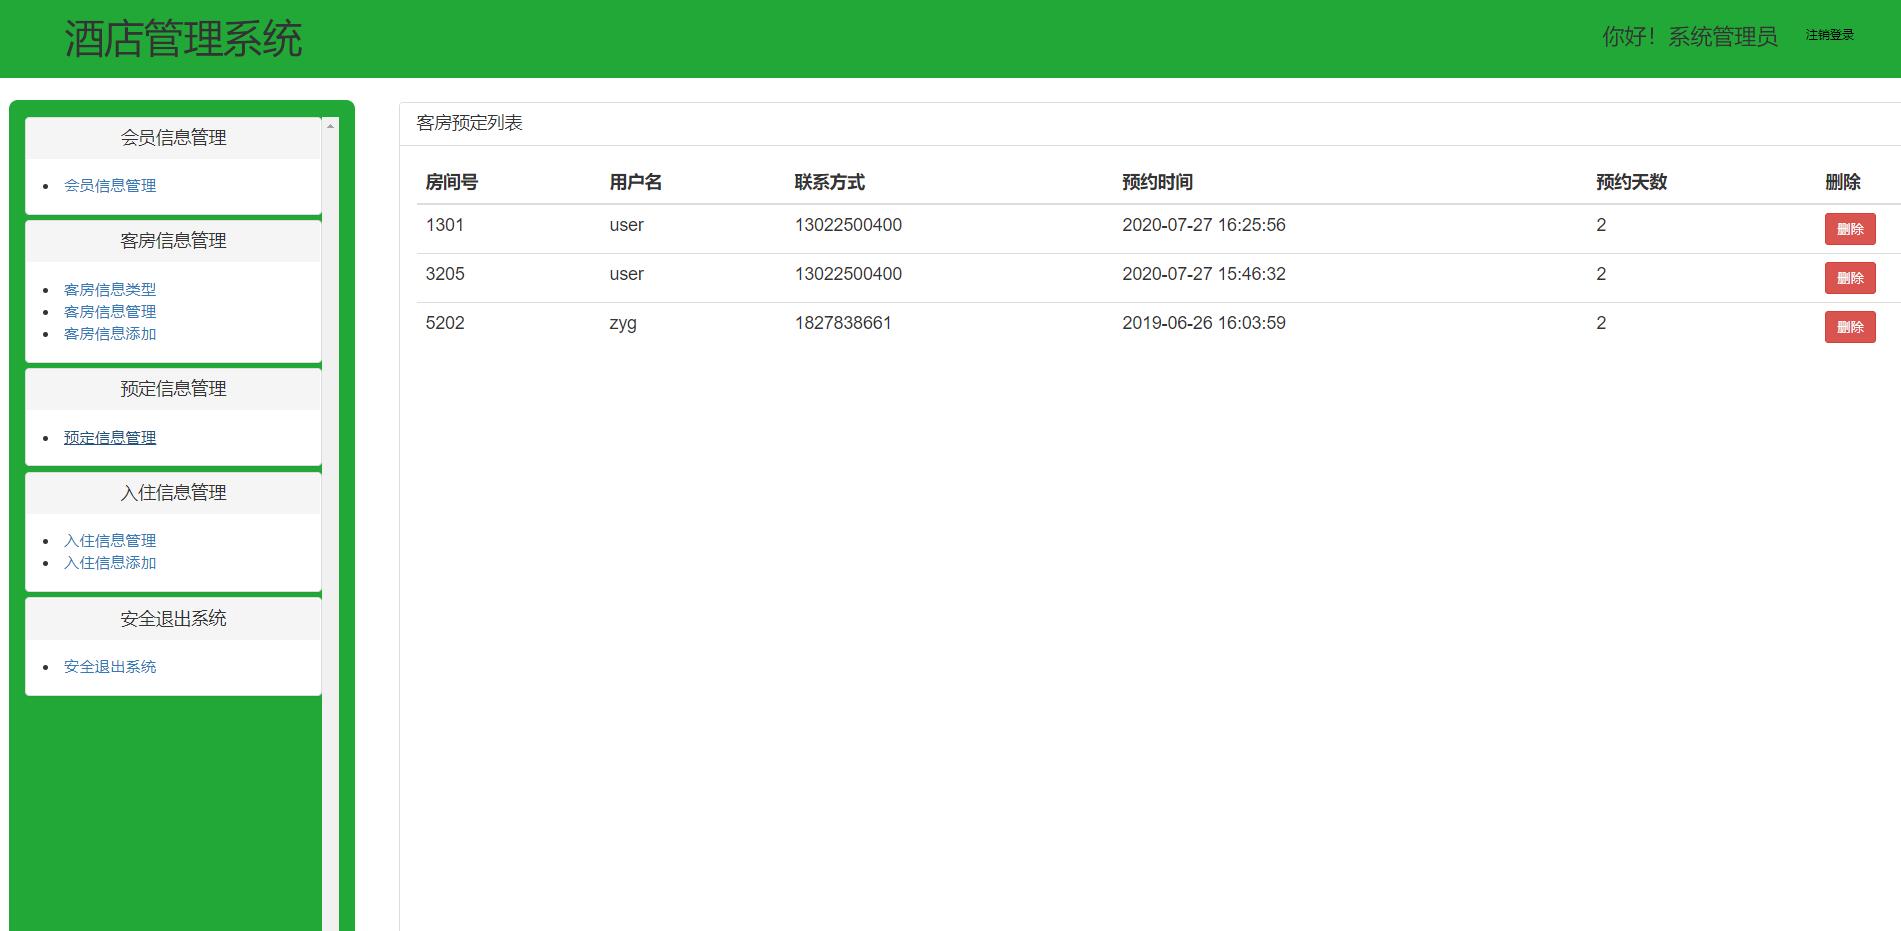Go to 客房信息管理 sidebar link
This screenshot has width=1901, height=931.
pyautogui.click(x=110, y=312)
